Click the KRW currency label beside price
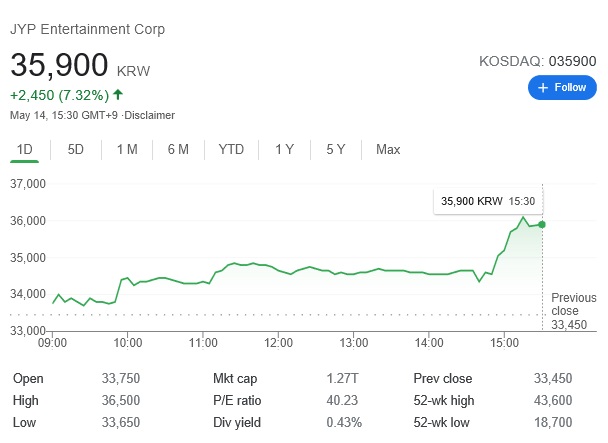 click(133, 71)
